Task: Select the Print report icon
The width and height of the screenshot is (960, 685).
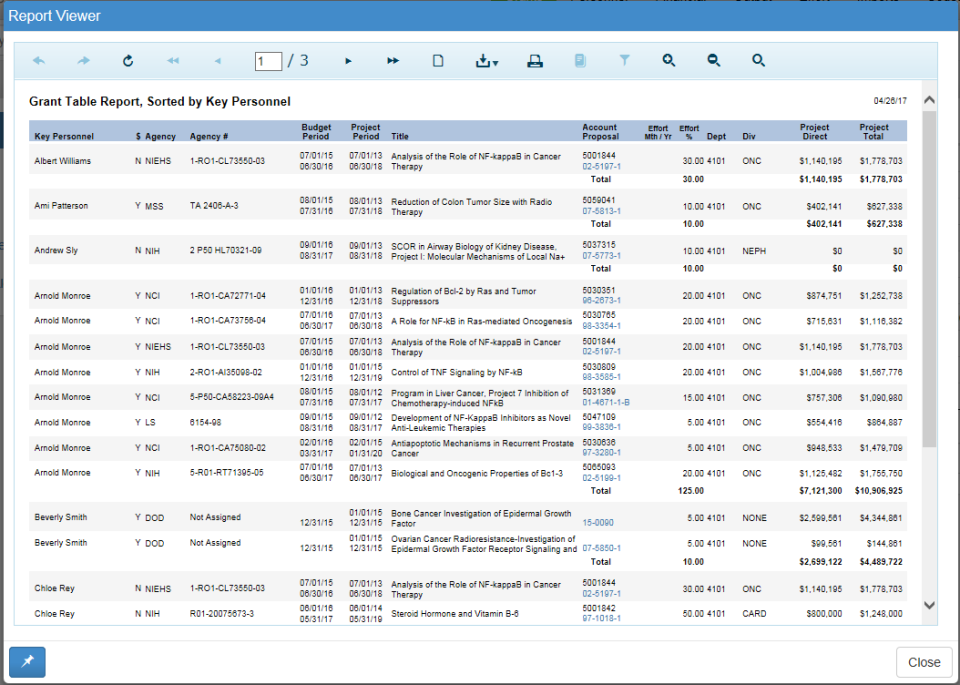Action: click(x=535, y=60)
